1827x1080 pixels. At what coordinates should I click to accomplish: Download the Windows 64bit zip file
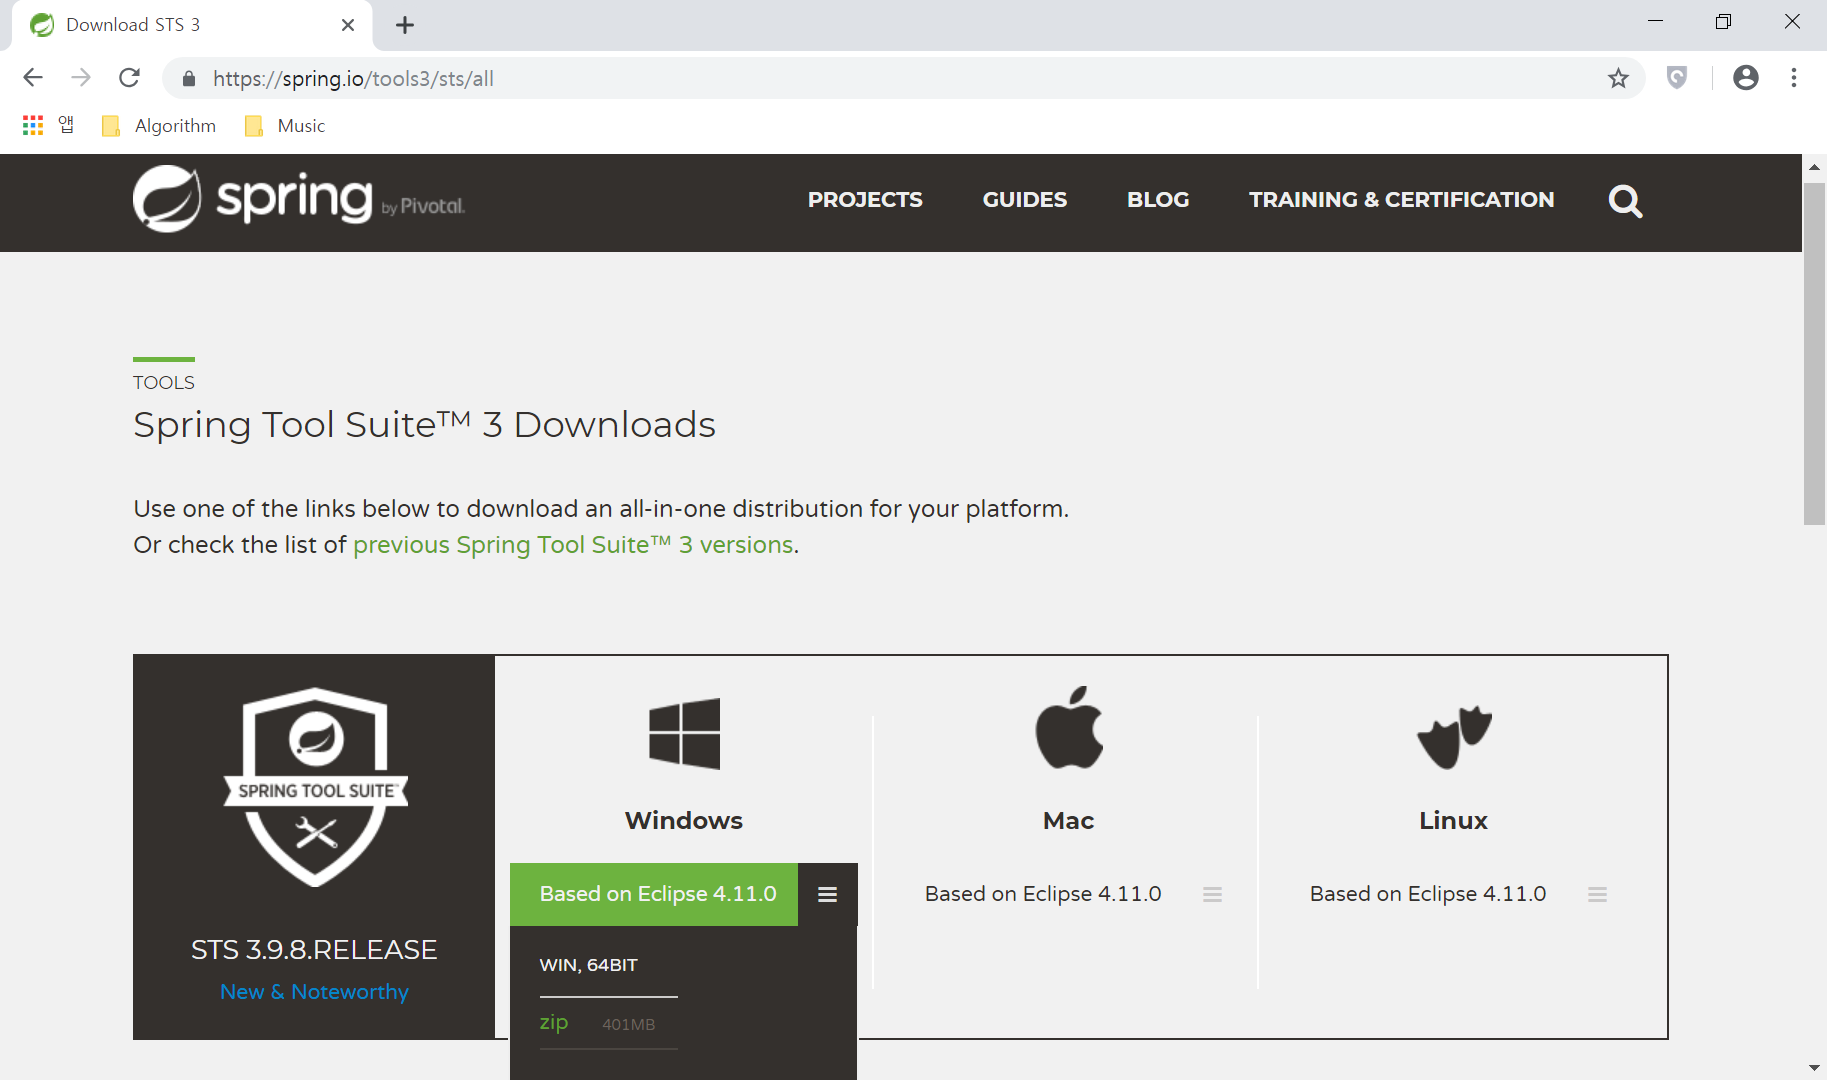(554, 1022)
